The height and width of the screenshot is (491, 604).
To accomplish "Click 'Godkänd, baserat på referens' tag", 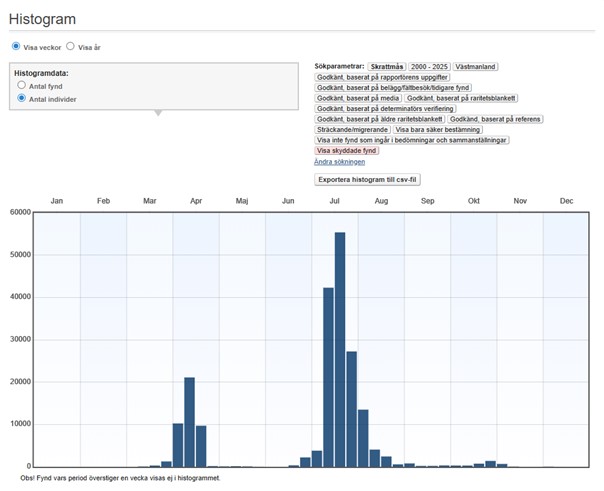I will (496, 119).
